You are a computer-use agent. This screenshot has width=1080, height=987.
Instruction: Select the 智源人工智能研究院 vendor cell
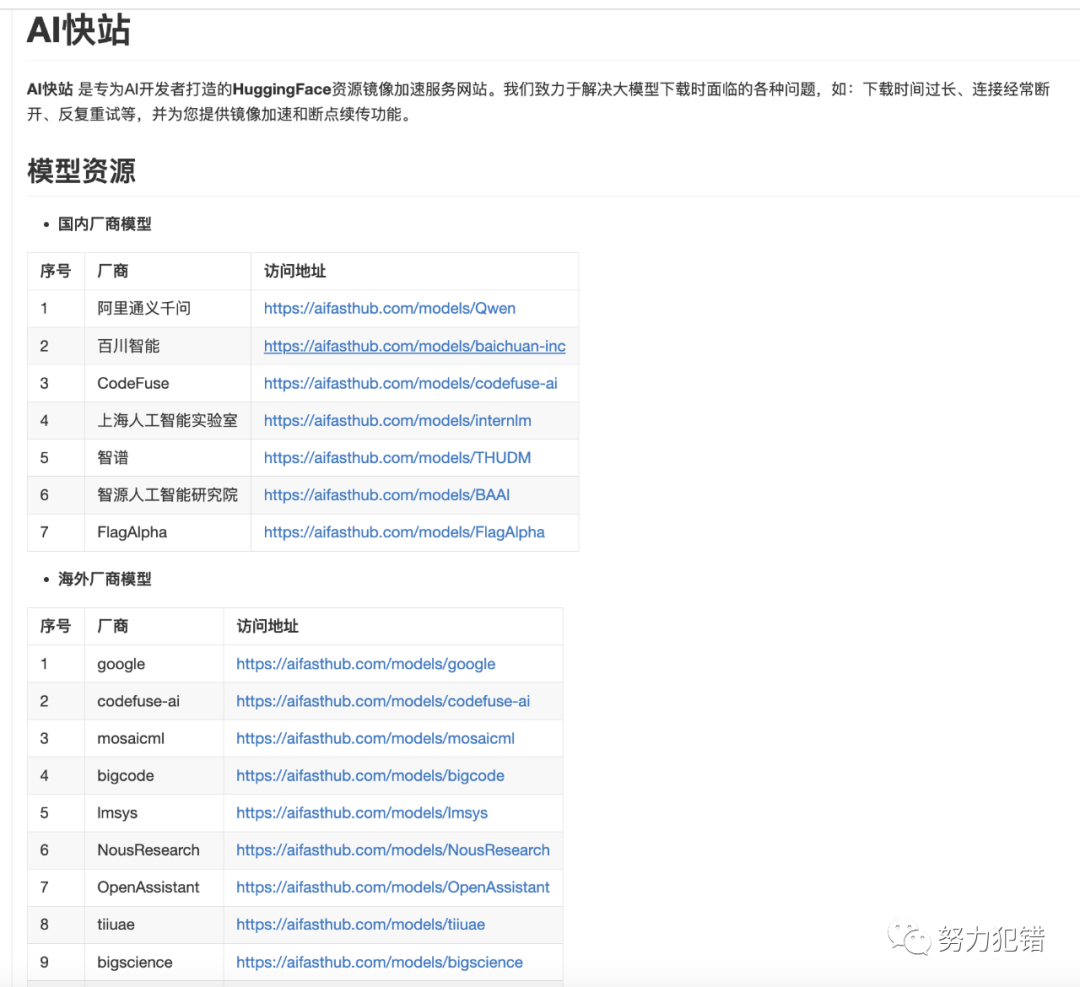pos(167,495)
